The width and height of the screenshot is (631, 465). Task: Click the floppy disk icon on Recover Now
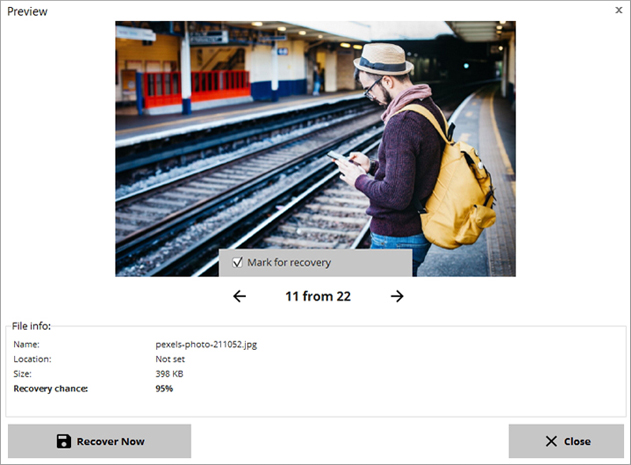[64, 441]
